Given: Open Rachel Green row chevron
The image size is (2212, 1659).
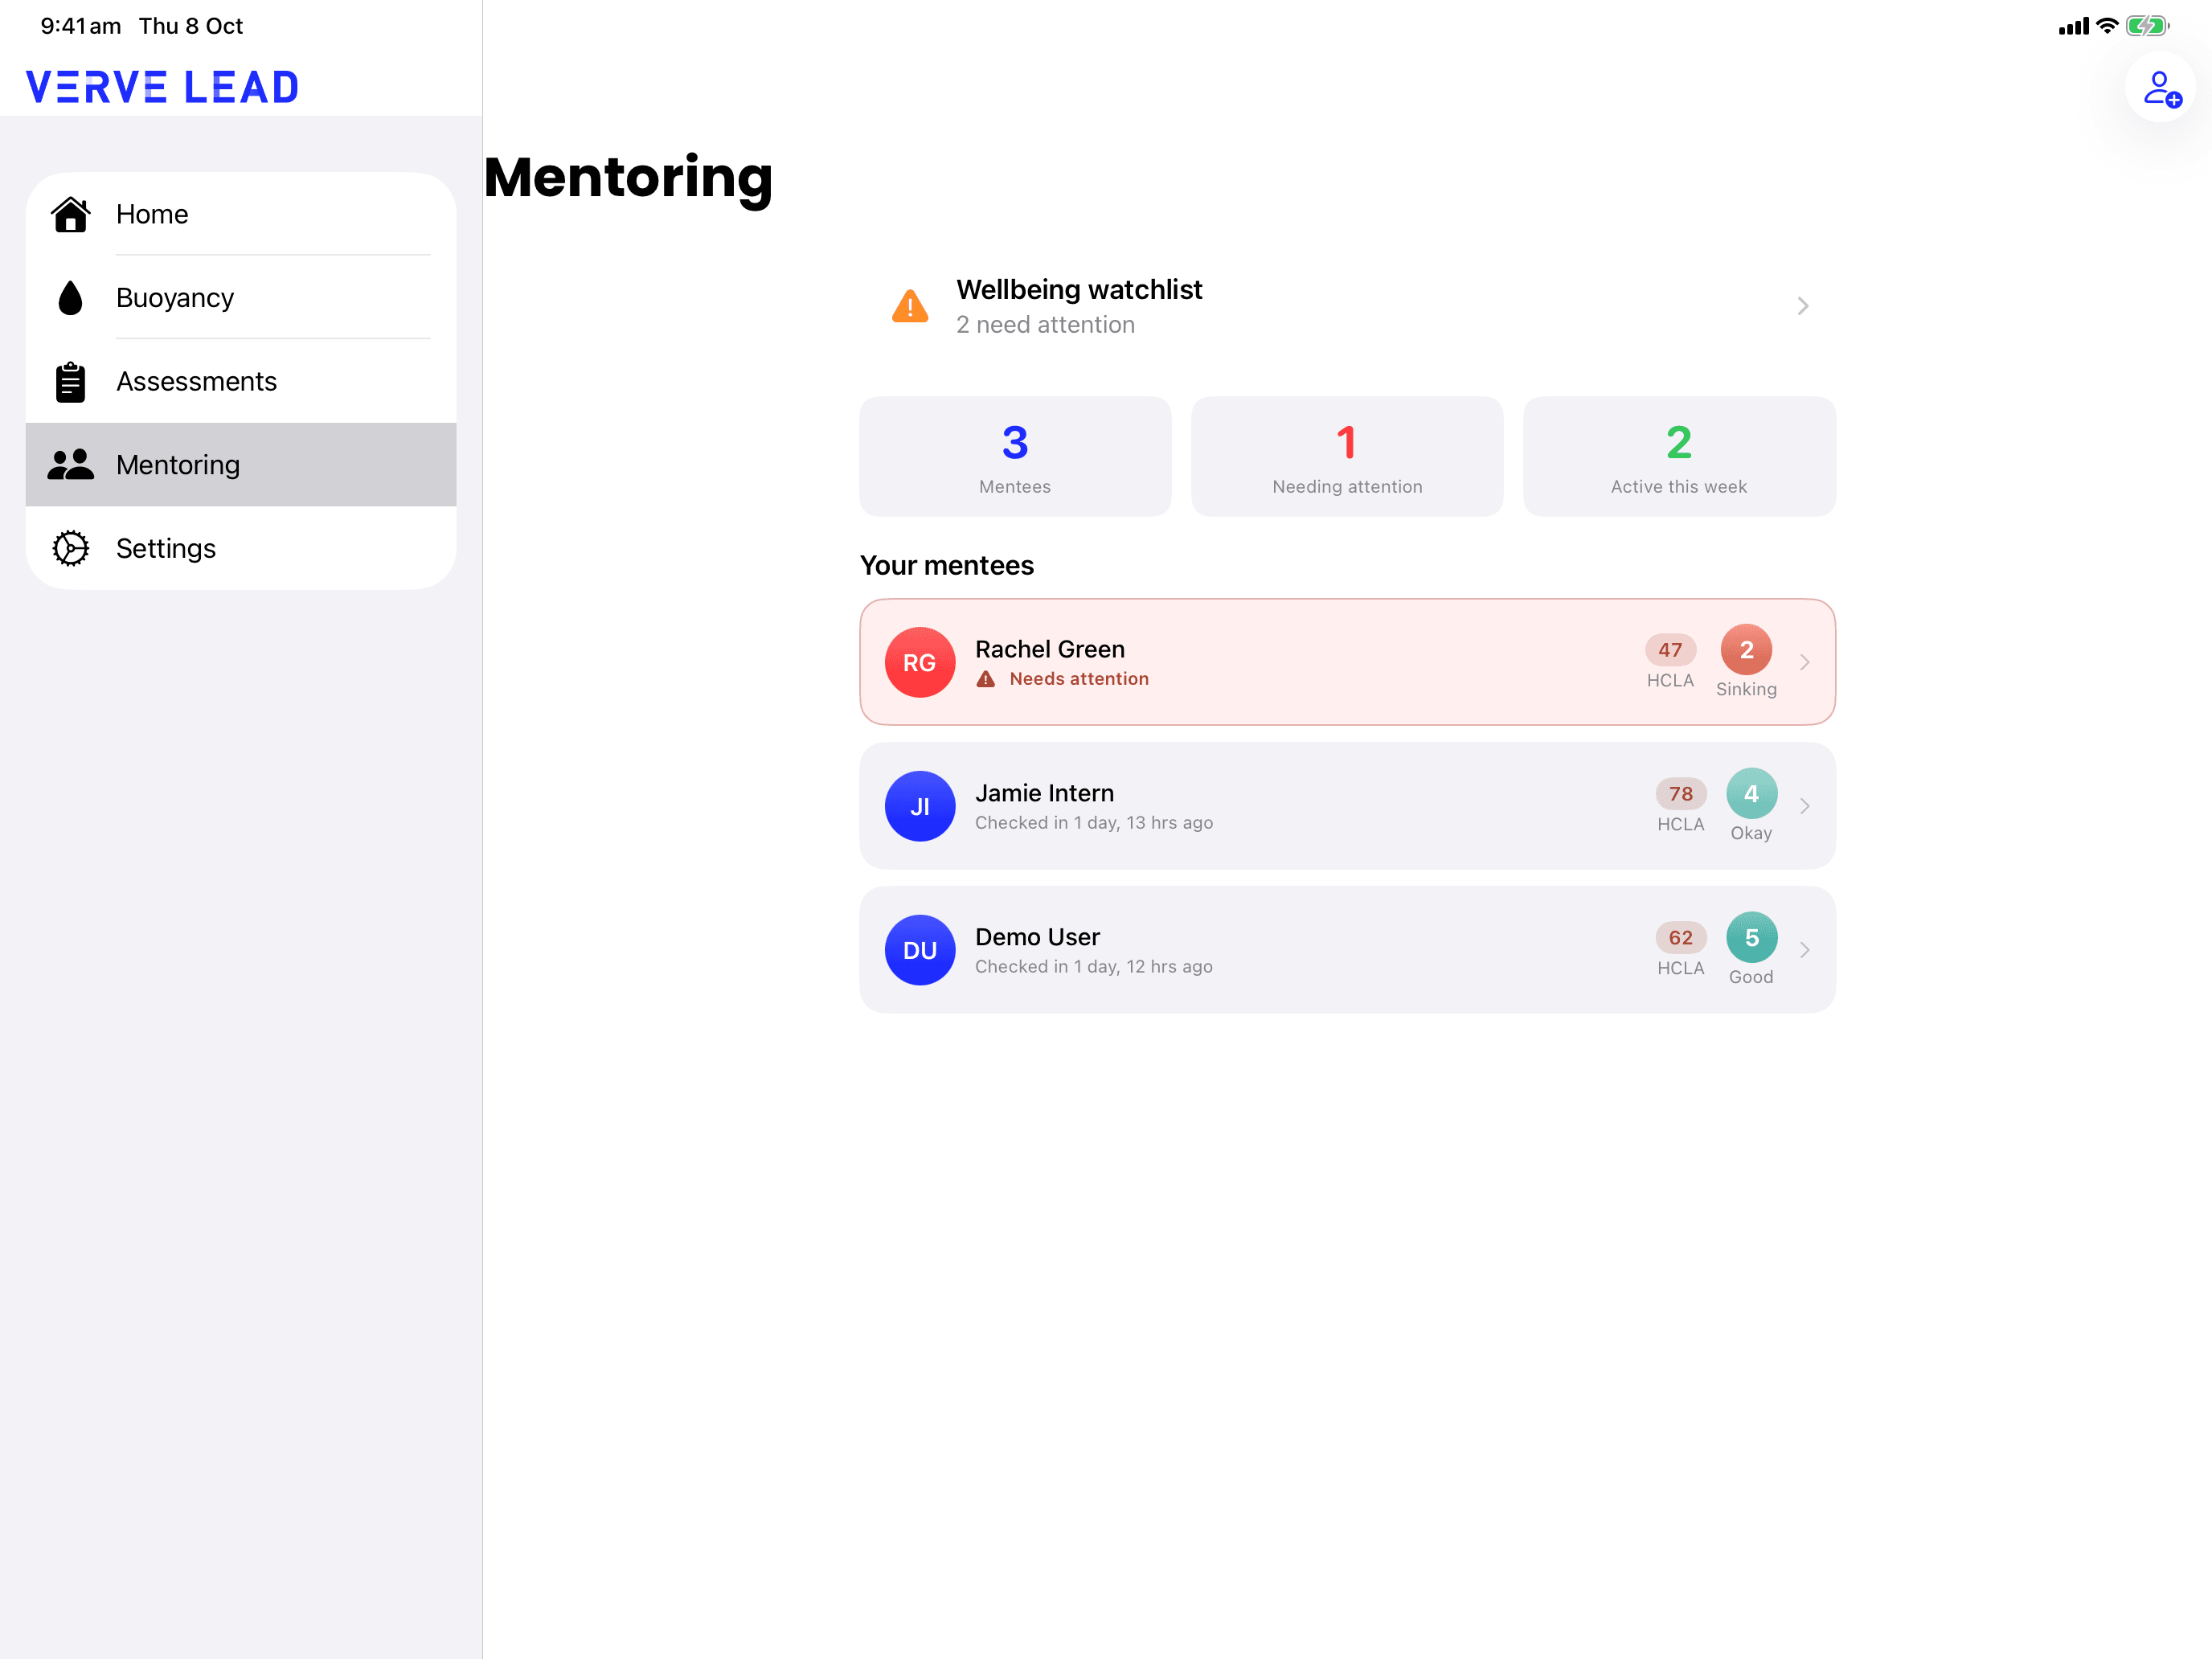Looking at the screenshot, I should pyautogui.click(x=1805, y=662).
